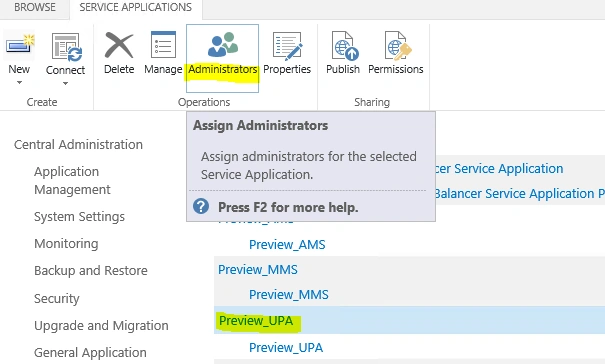
Task: Navigate to Backup and Restore
Action: (91, 271)
